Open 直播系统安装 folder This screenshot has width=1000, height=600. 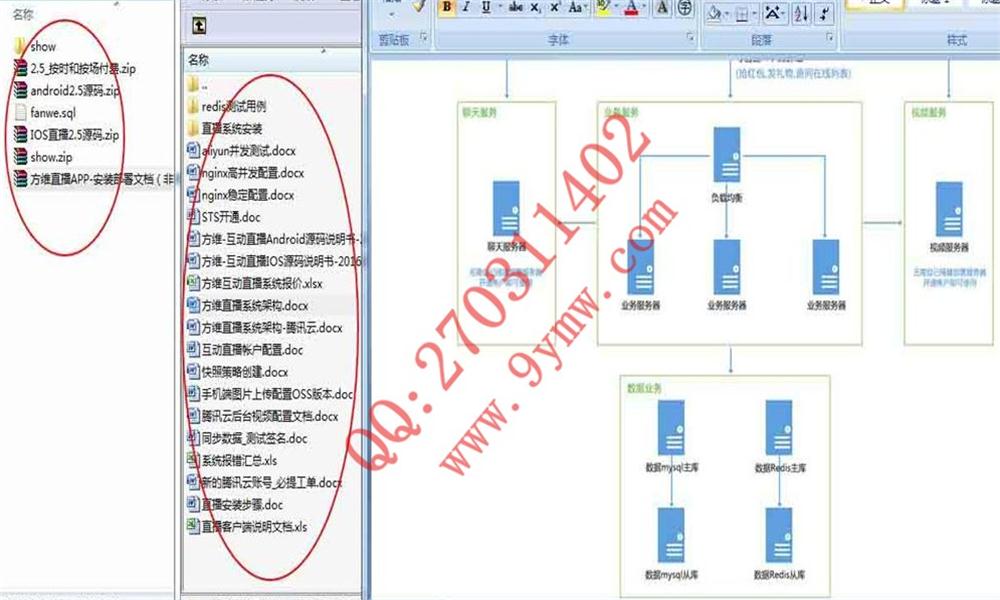point(224,128)
